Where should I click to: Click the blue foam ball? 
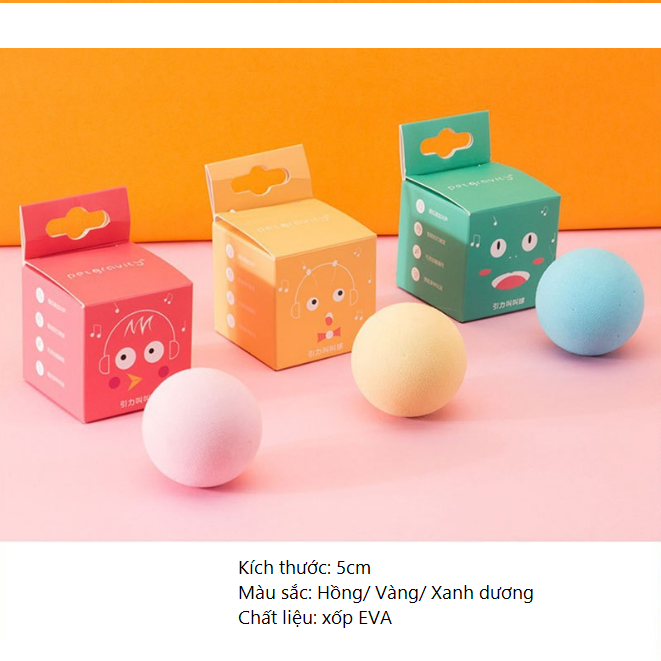click(x=590, y=301)
